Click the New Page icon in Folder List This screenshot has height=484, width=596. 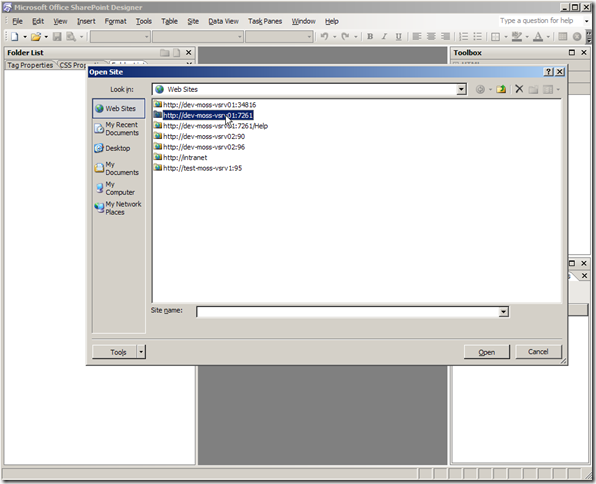pos(176,52)
